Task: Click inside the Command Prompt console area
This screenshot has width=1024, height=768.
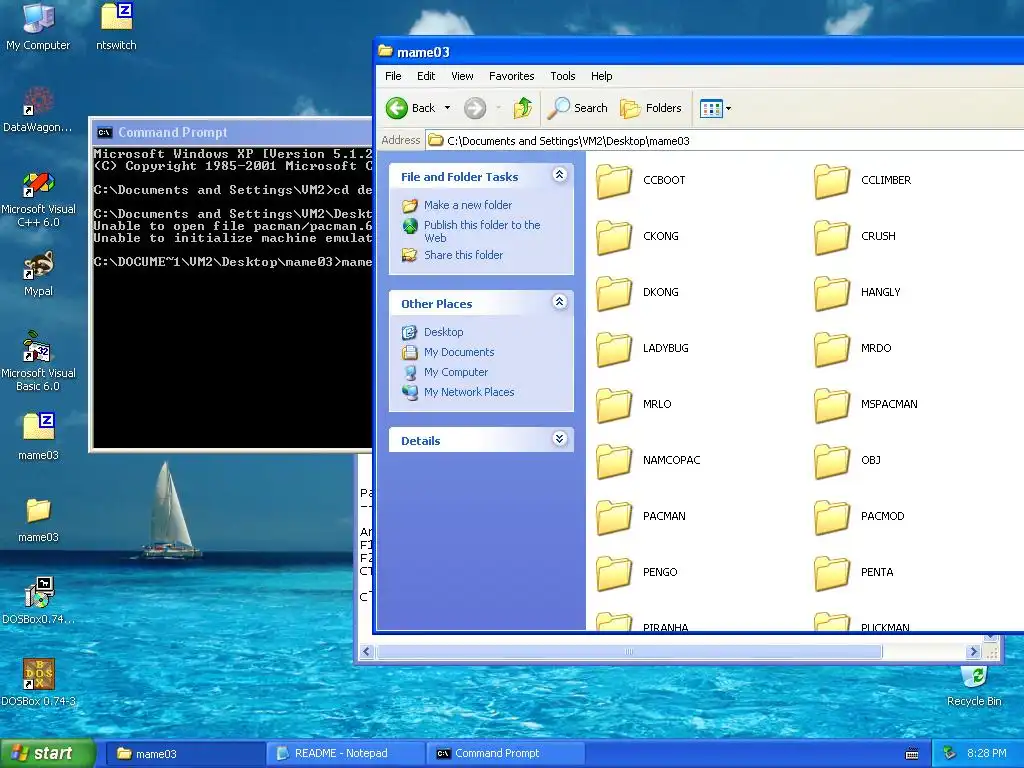Action: point(232,297)
